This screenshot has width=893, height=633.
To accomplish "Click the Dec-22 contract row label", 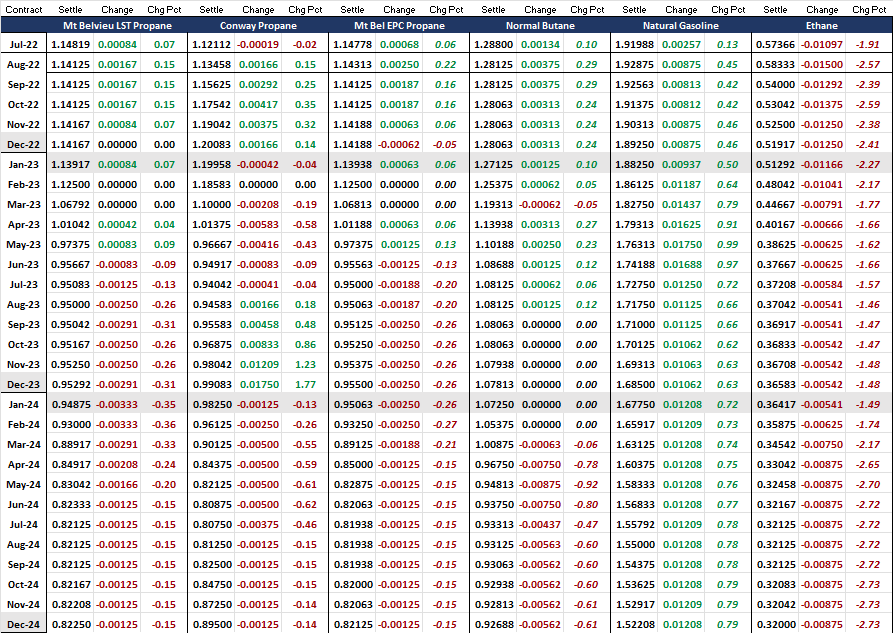I will [x=23, y=145].
